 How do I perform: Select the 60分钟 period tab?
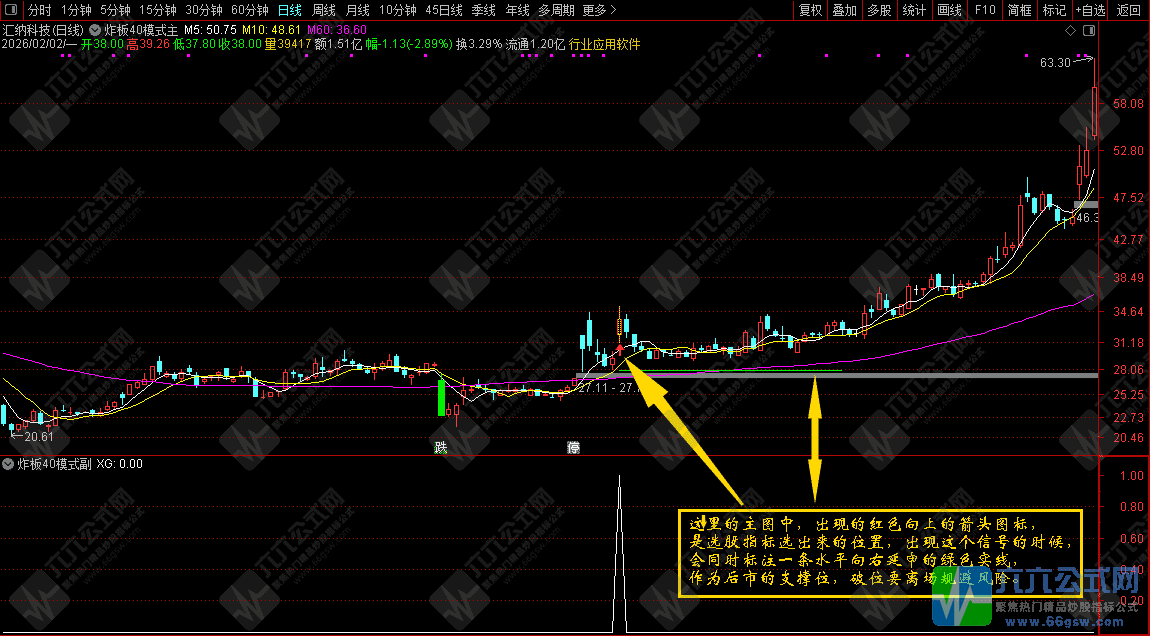[249, 10]
